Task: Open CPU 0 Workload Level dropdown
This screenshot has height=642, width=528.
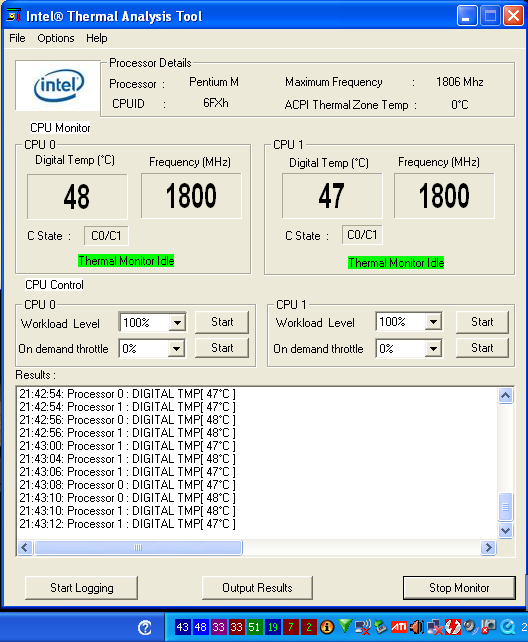Action: point(177,323)
